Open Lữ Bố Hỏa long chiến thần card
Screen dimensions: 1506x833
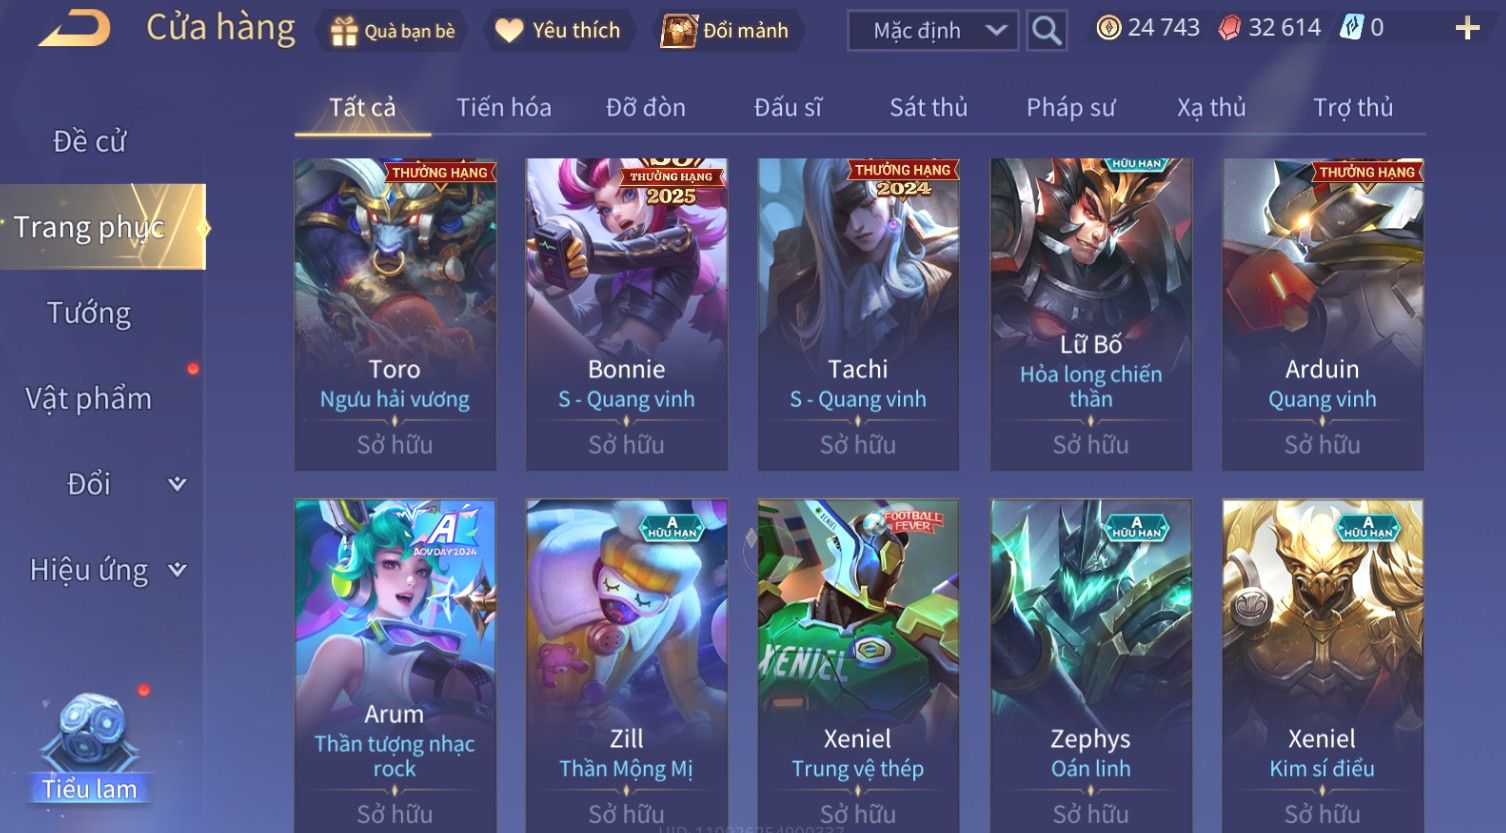[x=1090, y=314]
